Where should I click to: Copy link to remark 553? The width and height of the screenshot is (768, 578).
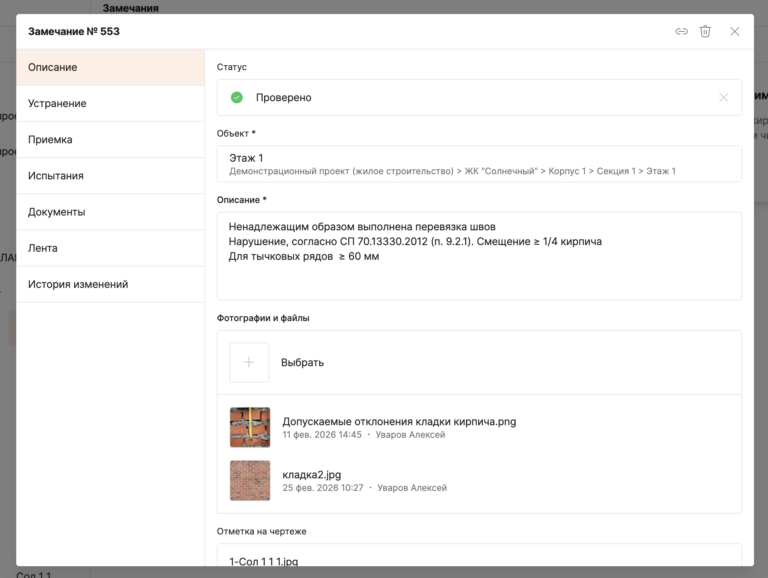click(x=681, y=31)
